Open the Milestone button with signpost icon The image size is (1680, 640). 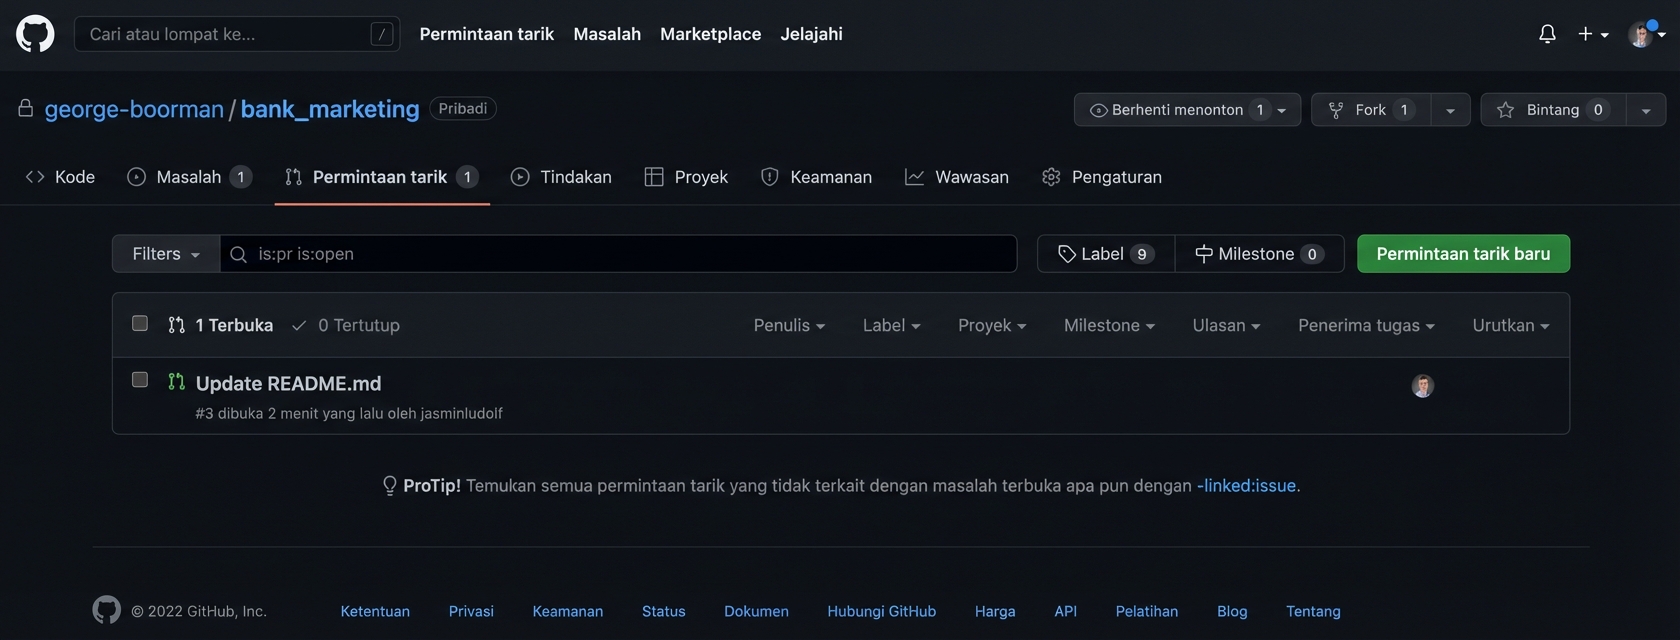coord(1260,254)
